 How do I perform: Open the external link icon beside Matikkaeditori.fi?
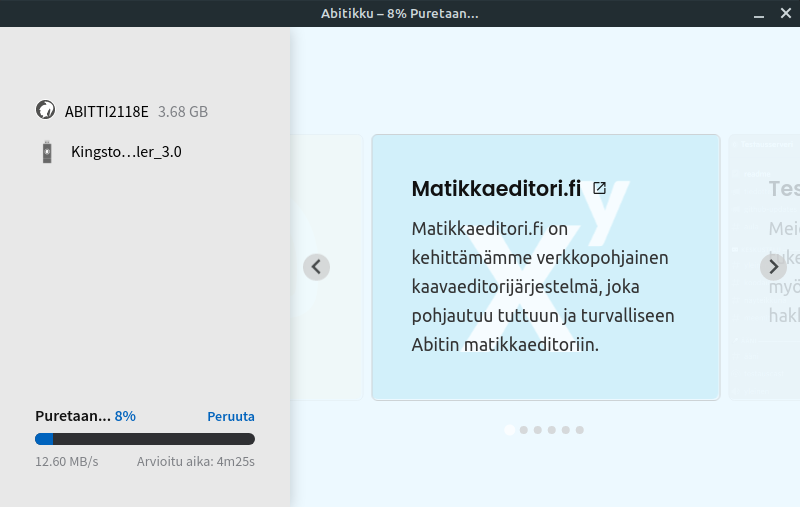(599, 188)
